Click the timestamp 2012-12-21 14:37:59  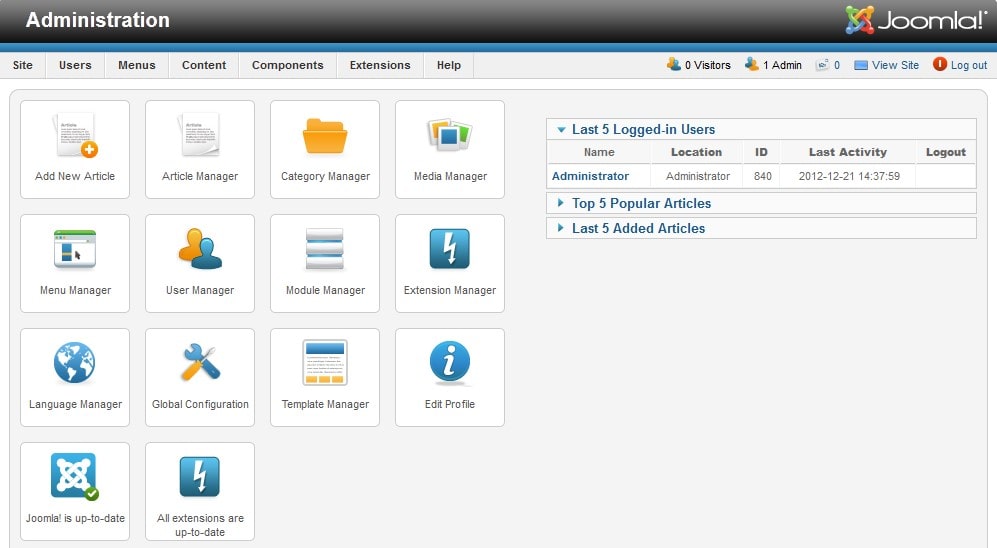coord(849,176)
